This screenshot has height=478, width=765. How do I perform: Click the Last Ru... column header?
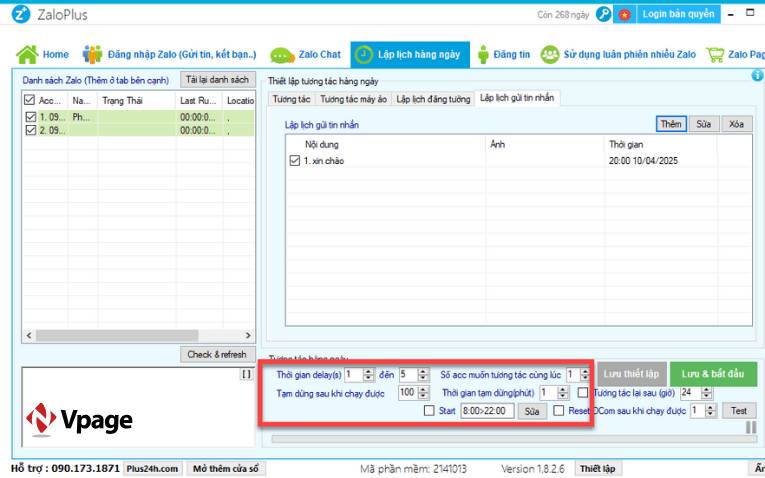coord(198,100)
